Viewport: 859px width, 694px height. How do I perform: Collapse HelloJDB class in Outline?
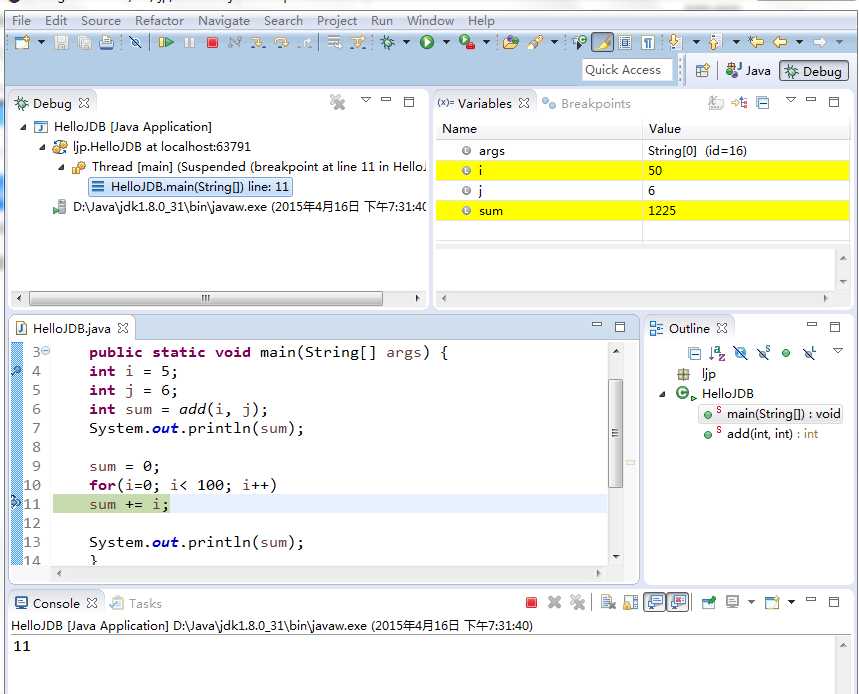[662, 394]
